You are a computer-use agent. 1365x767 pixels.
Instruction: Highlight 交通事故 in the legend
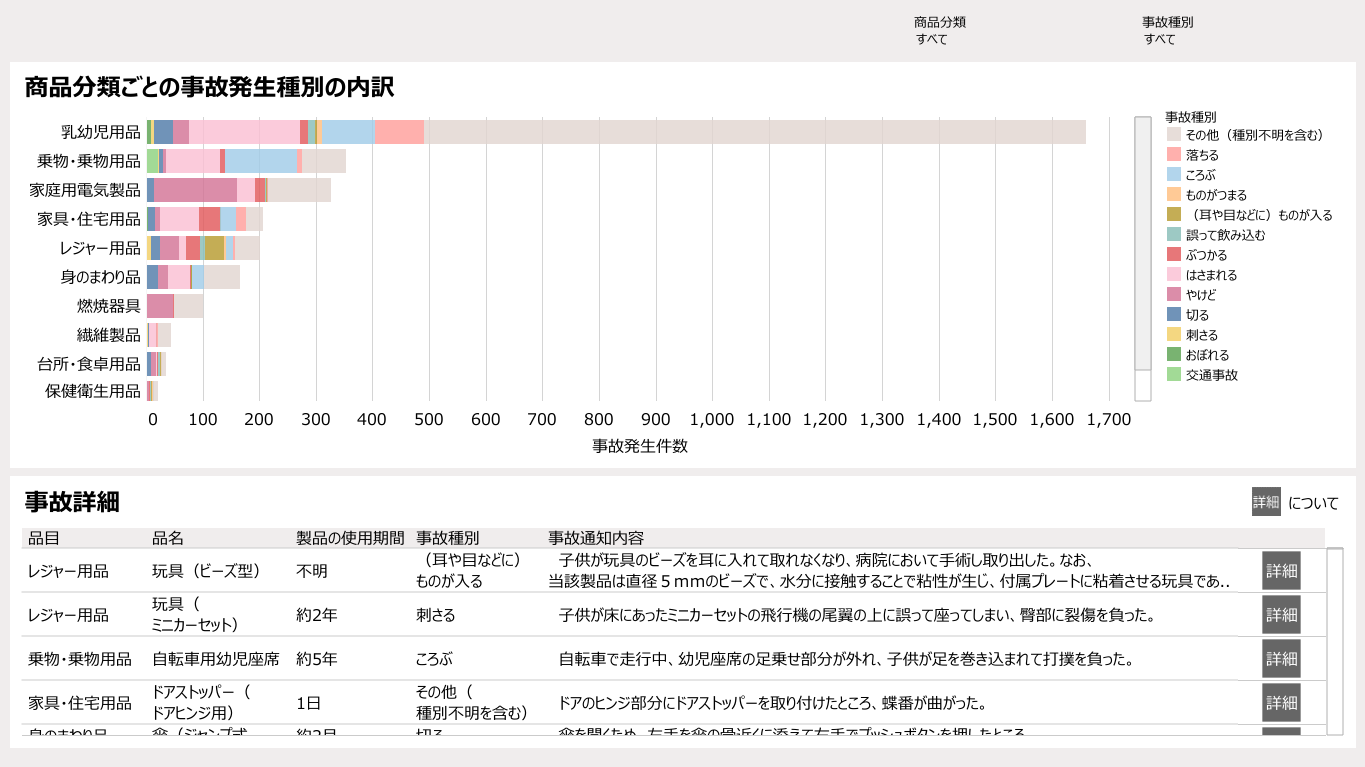[x=1211, y=375]
